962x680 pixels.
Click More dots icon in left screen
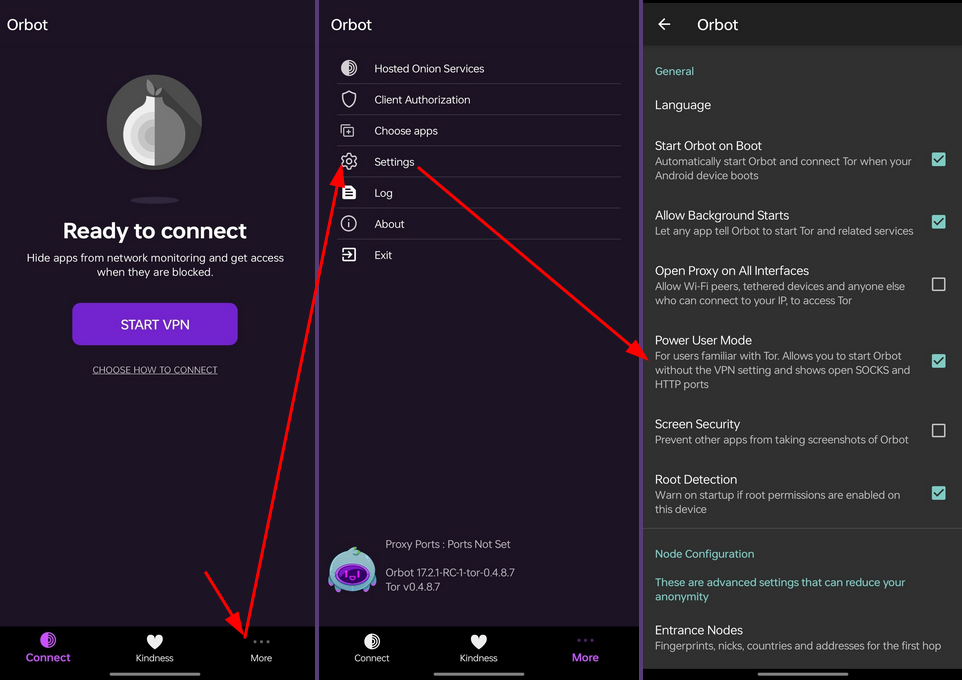(261, 642)
